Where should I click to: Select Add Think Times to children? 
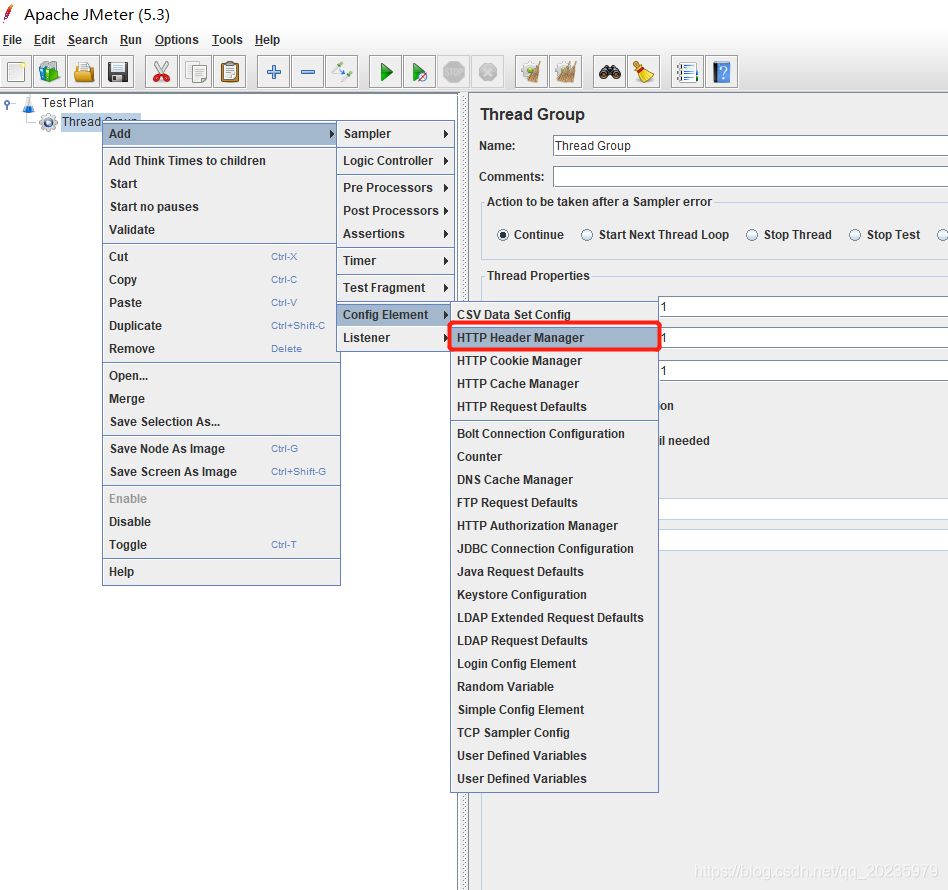[x=221, y=161]
